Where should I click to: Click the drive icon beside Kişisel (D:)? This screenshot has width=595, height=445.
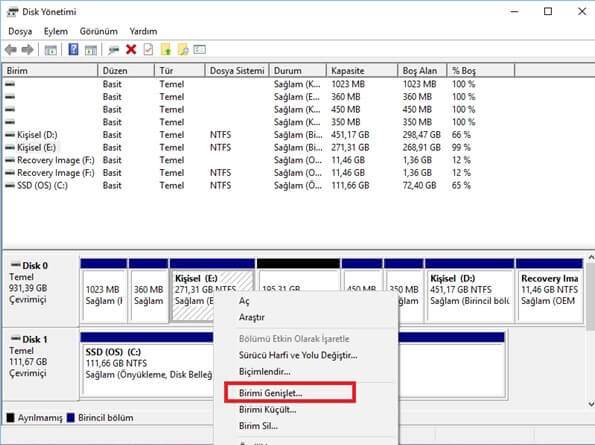pyautogui.click(x=10, y=135)
